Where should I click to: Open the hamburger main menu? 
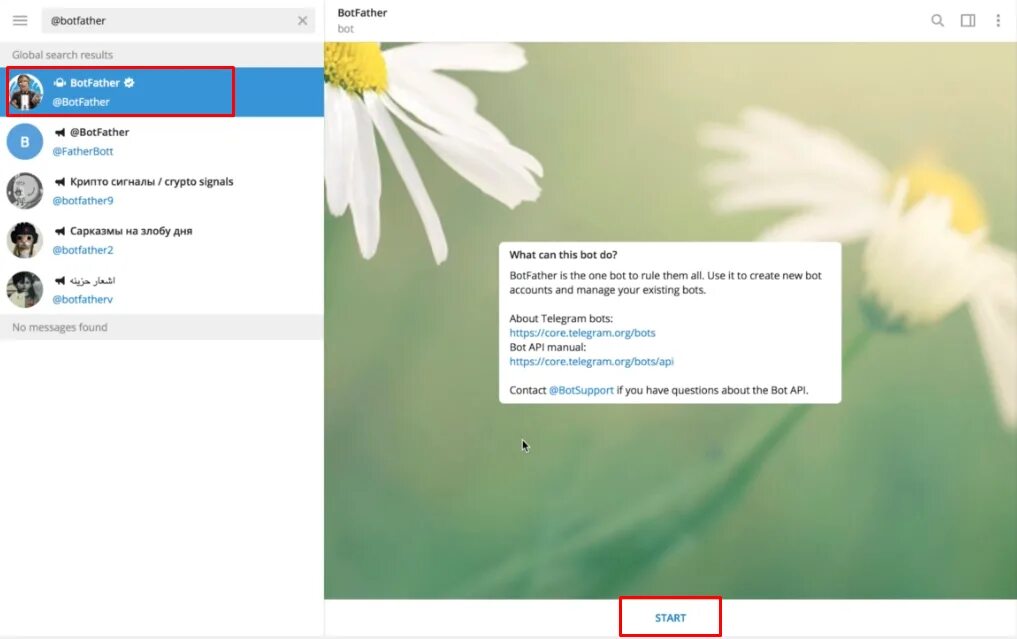point(20,20)
